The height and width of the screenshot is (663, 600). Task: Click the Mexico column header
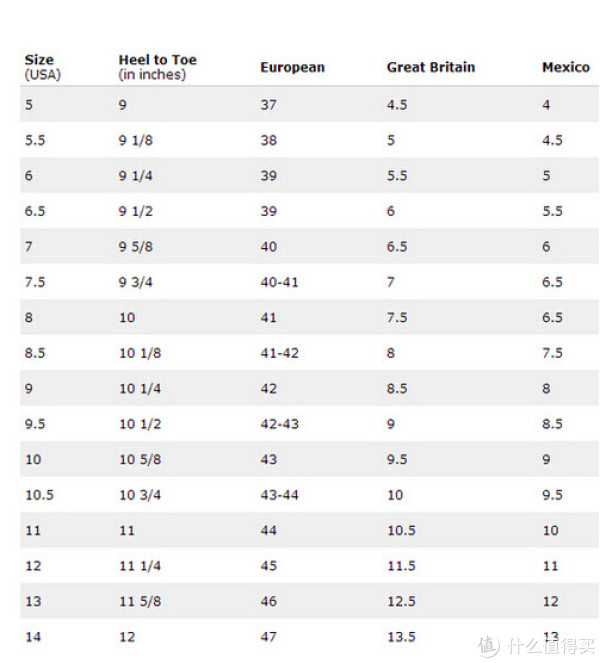click(x=566, y=67)
